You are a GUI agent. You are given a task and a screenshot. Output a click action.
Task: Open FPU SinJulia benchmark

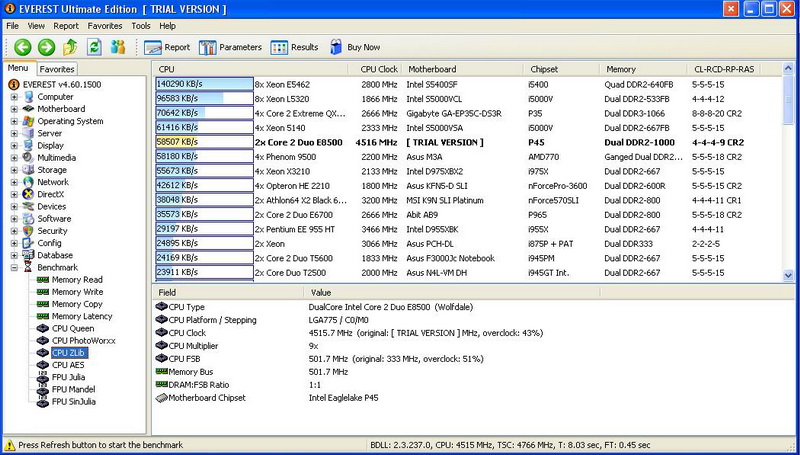[73, 402]
